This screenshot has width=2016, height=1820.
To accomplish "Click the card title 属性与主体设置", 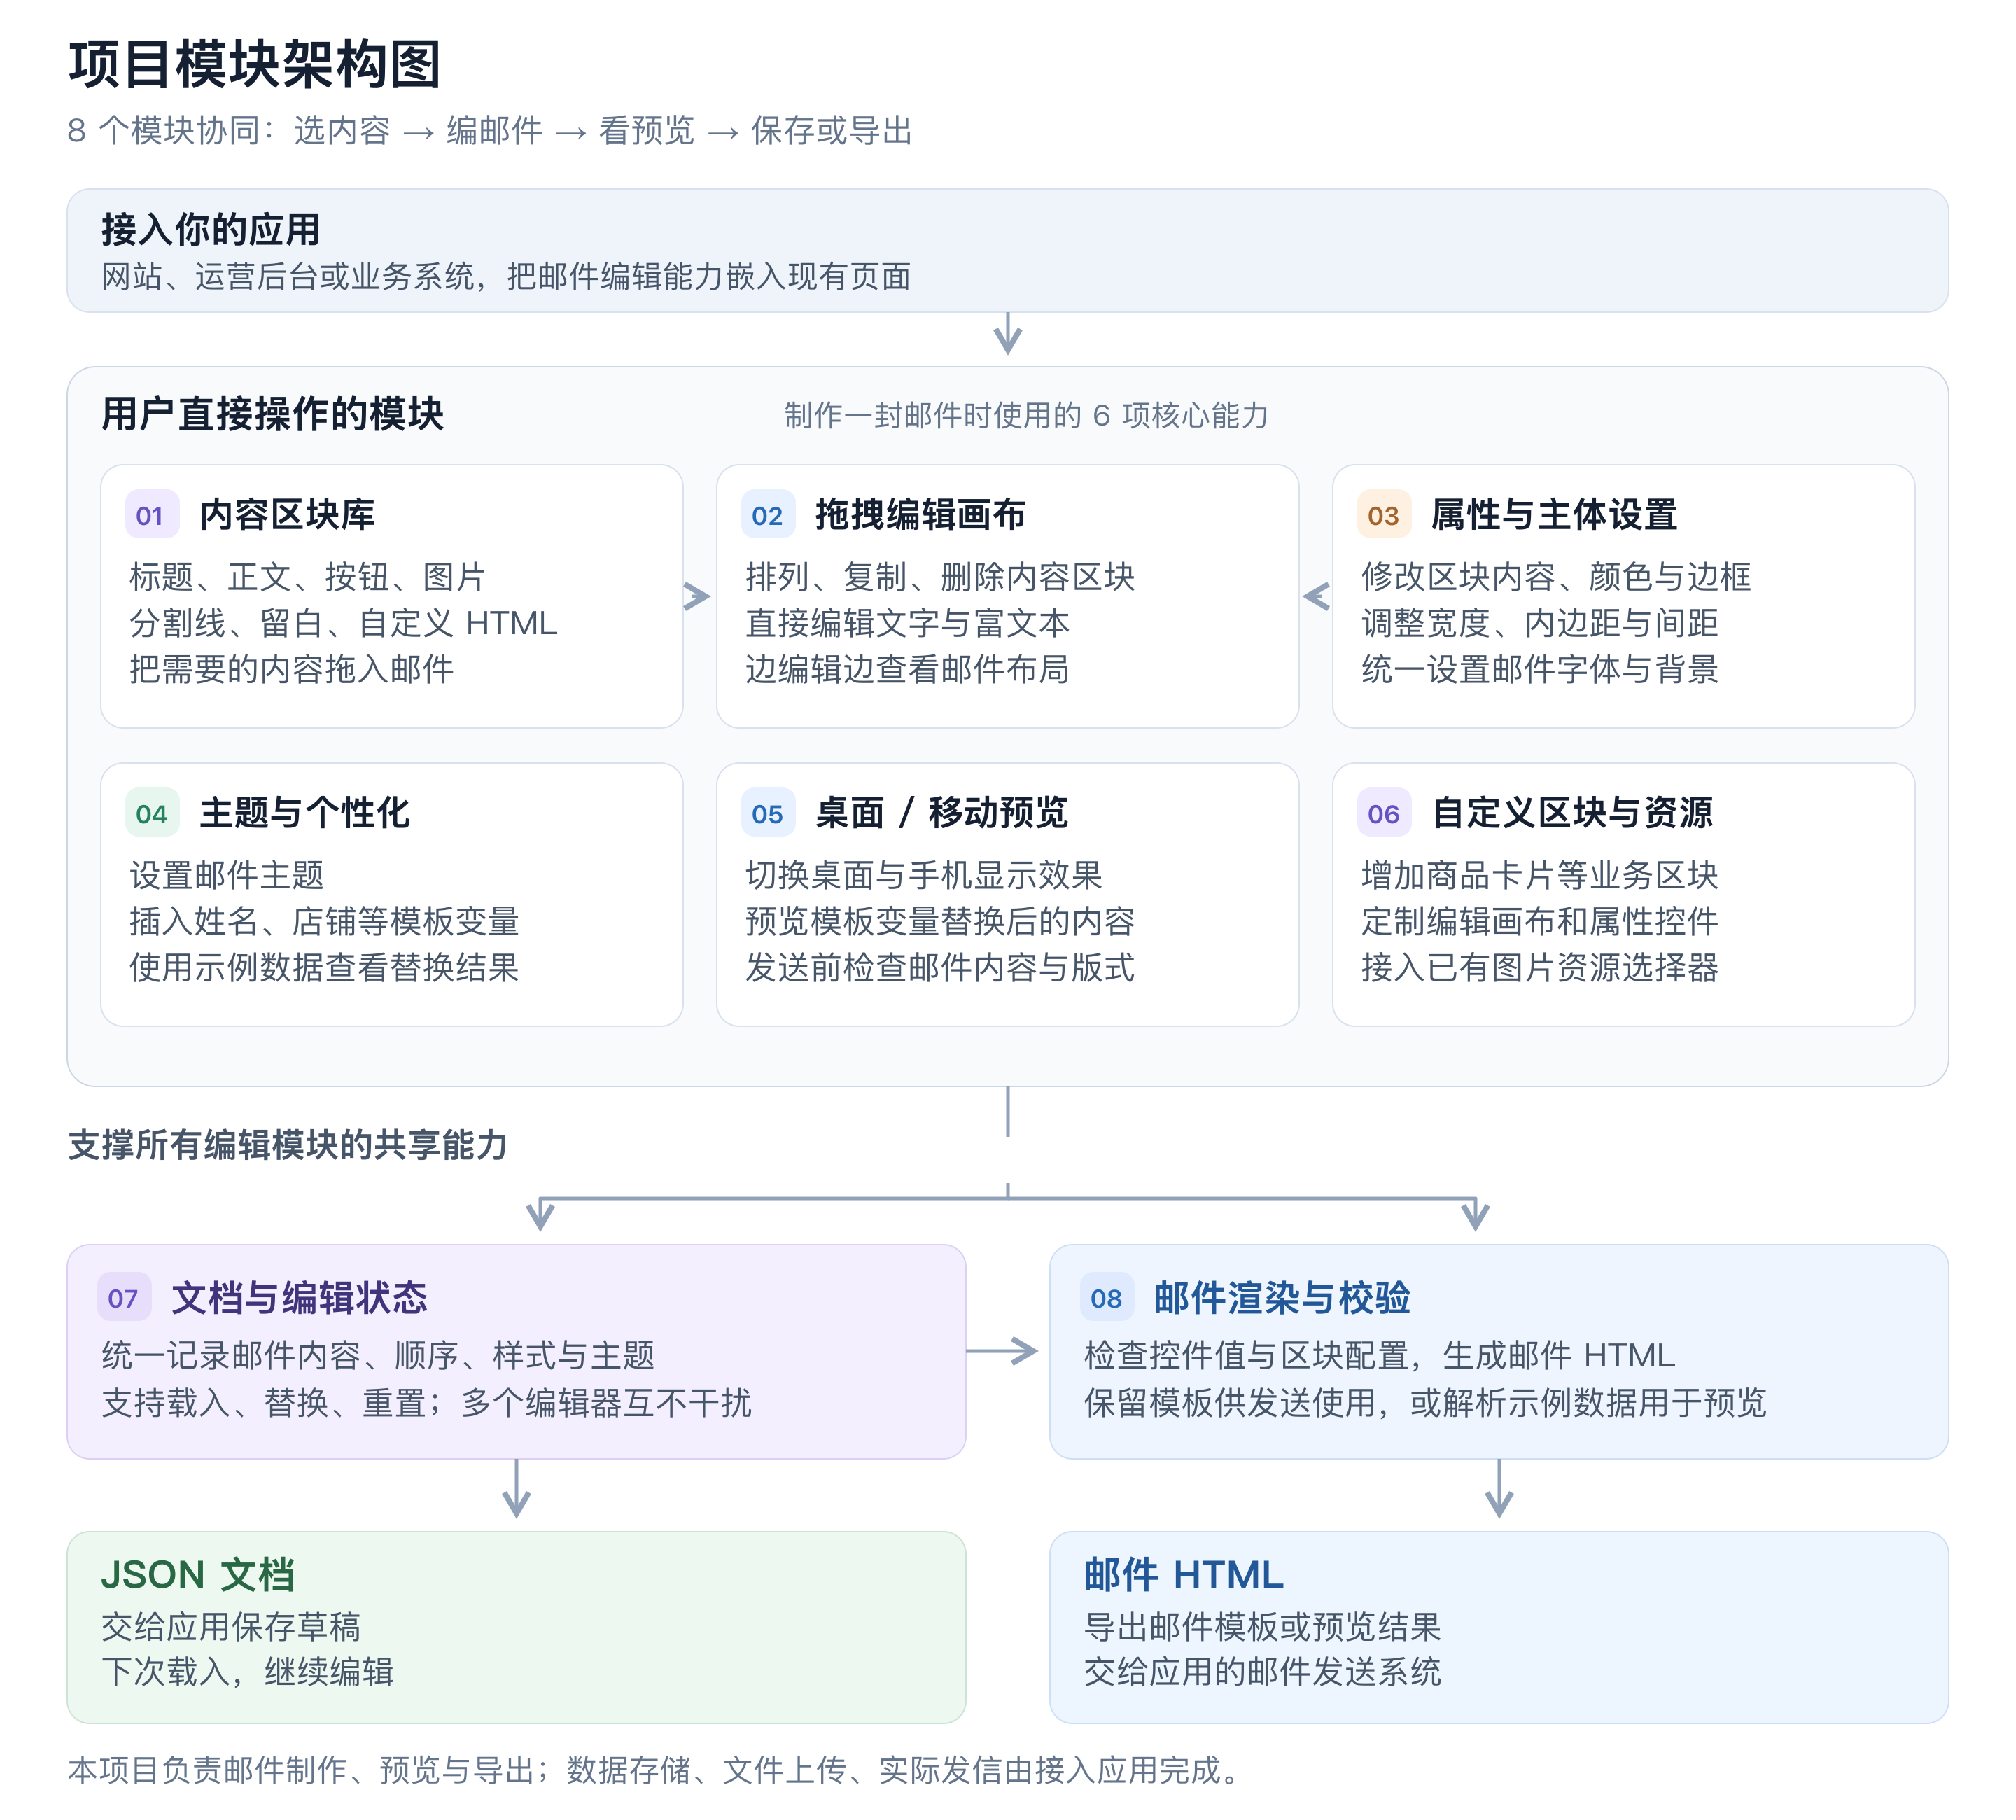I will pyautogui.click(x=1555, y=515).
